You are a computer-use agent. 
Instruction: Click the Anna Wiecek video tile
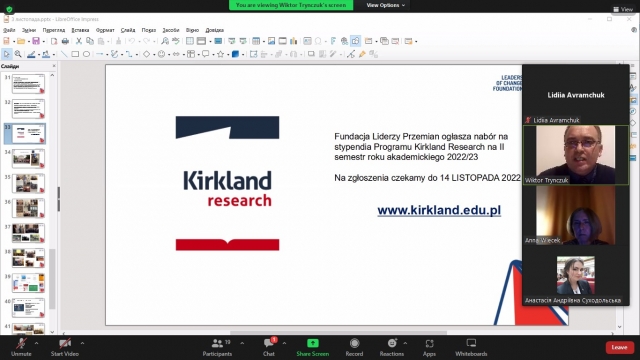click(576, 215)
